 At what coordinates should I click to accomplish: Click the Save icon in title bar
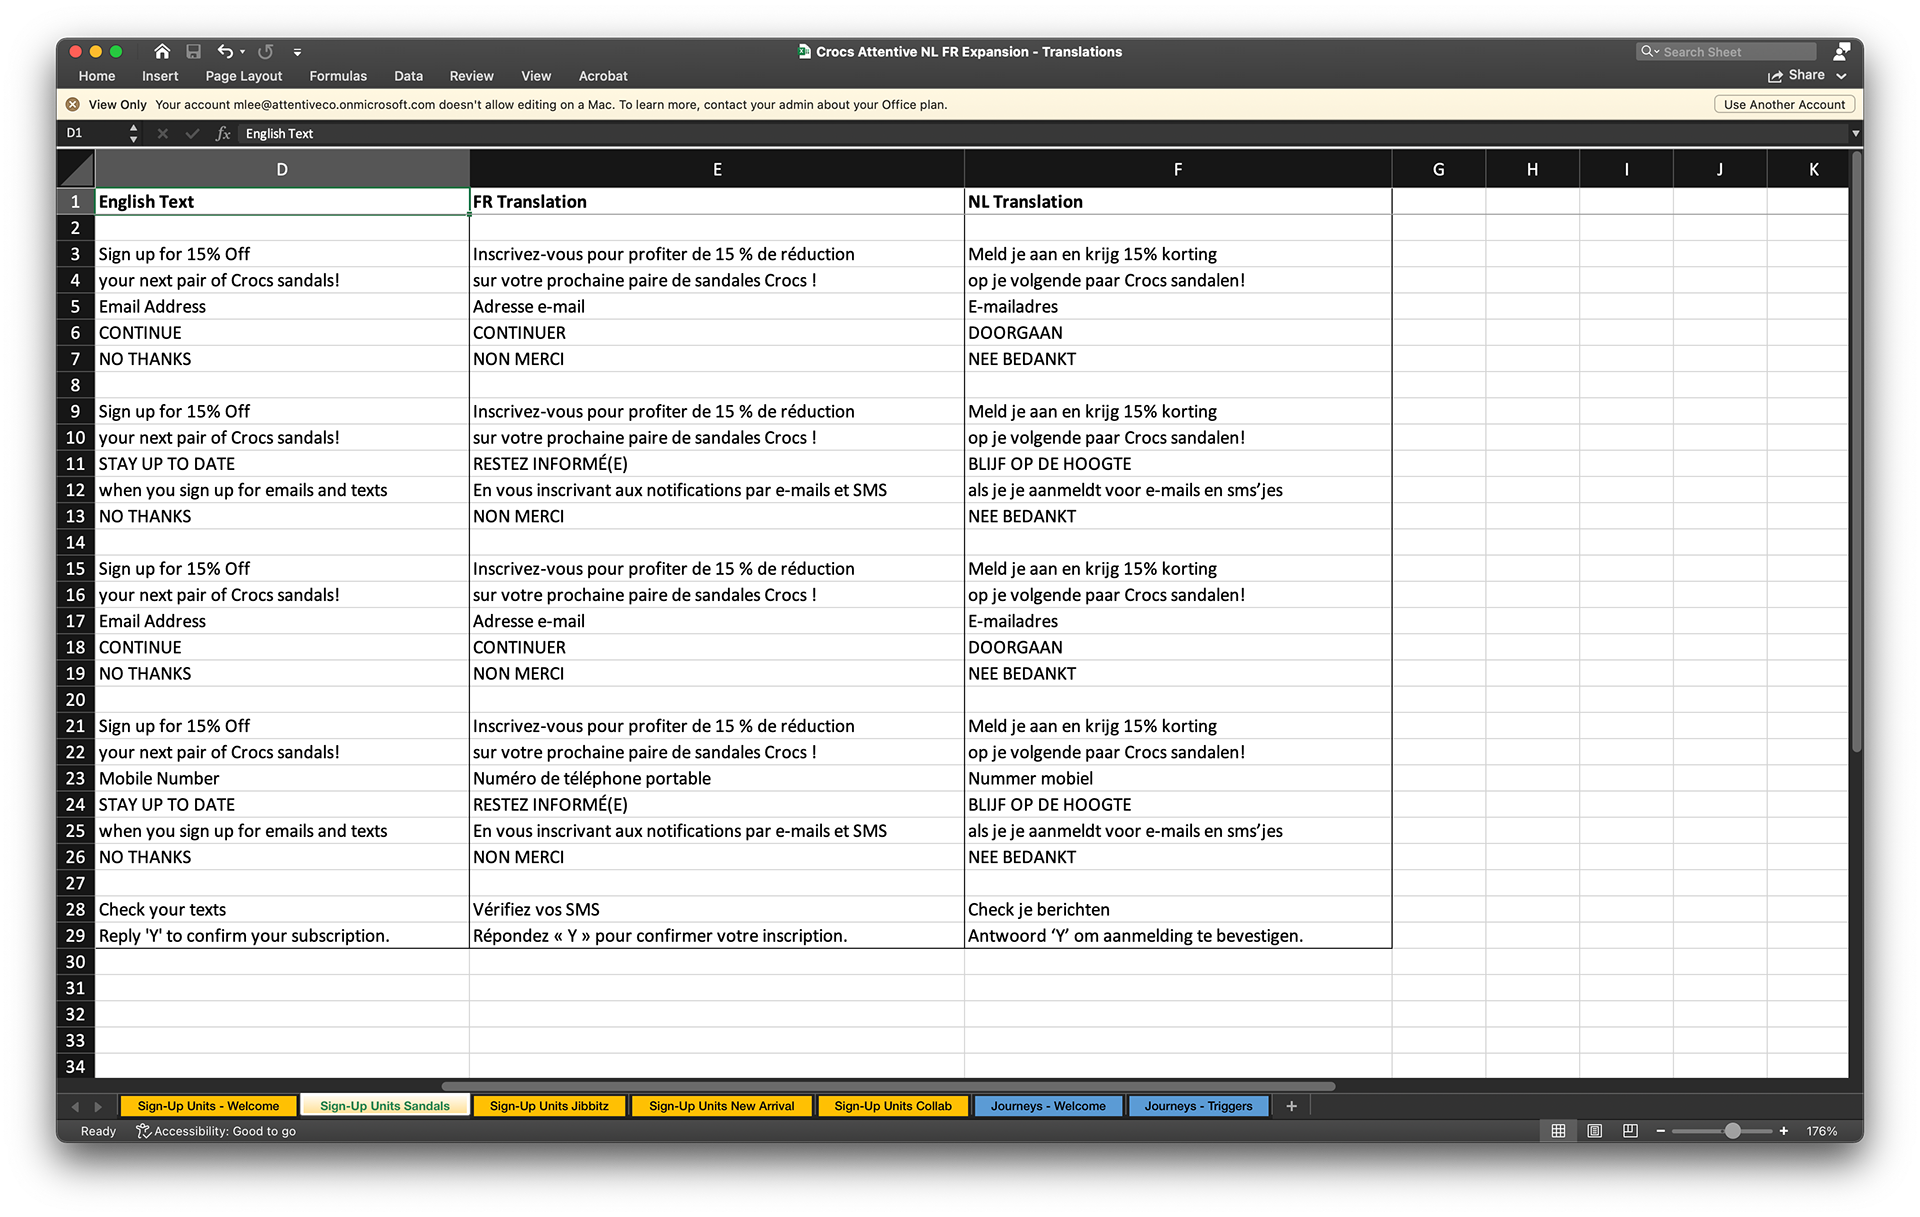point(194,51)
